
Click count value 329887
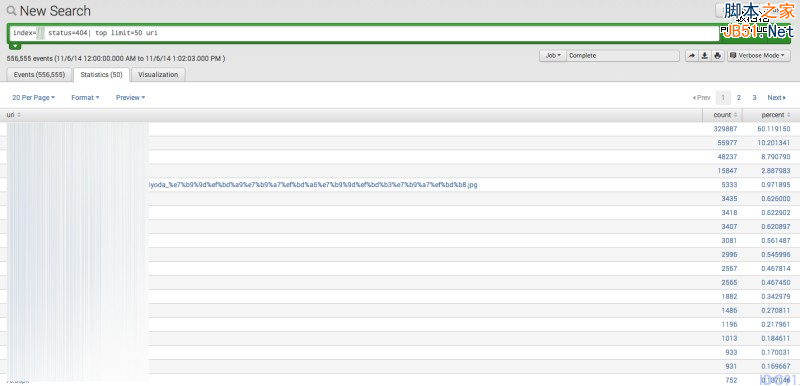(x=726, y=129)
